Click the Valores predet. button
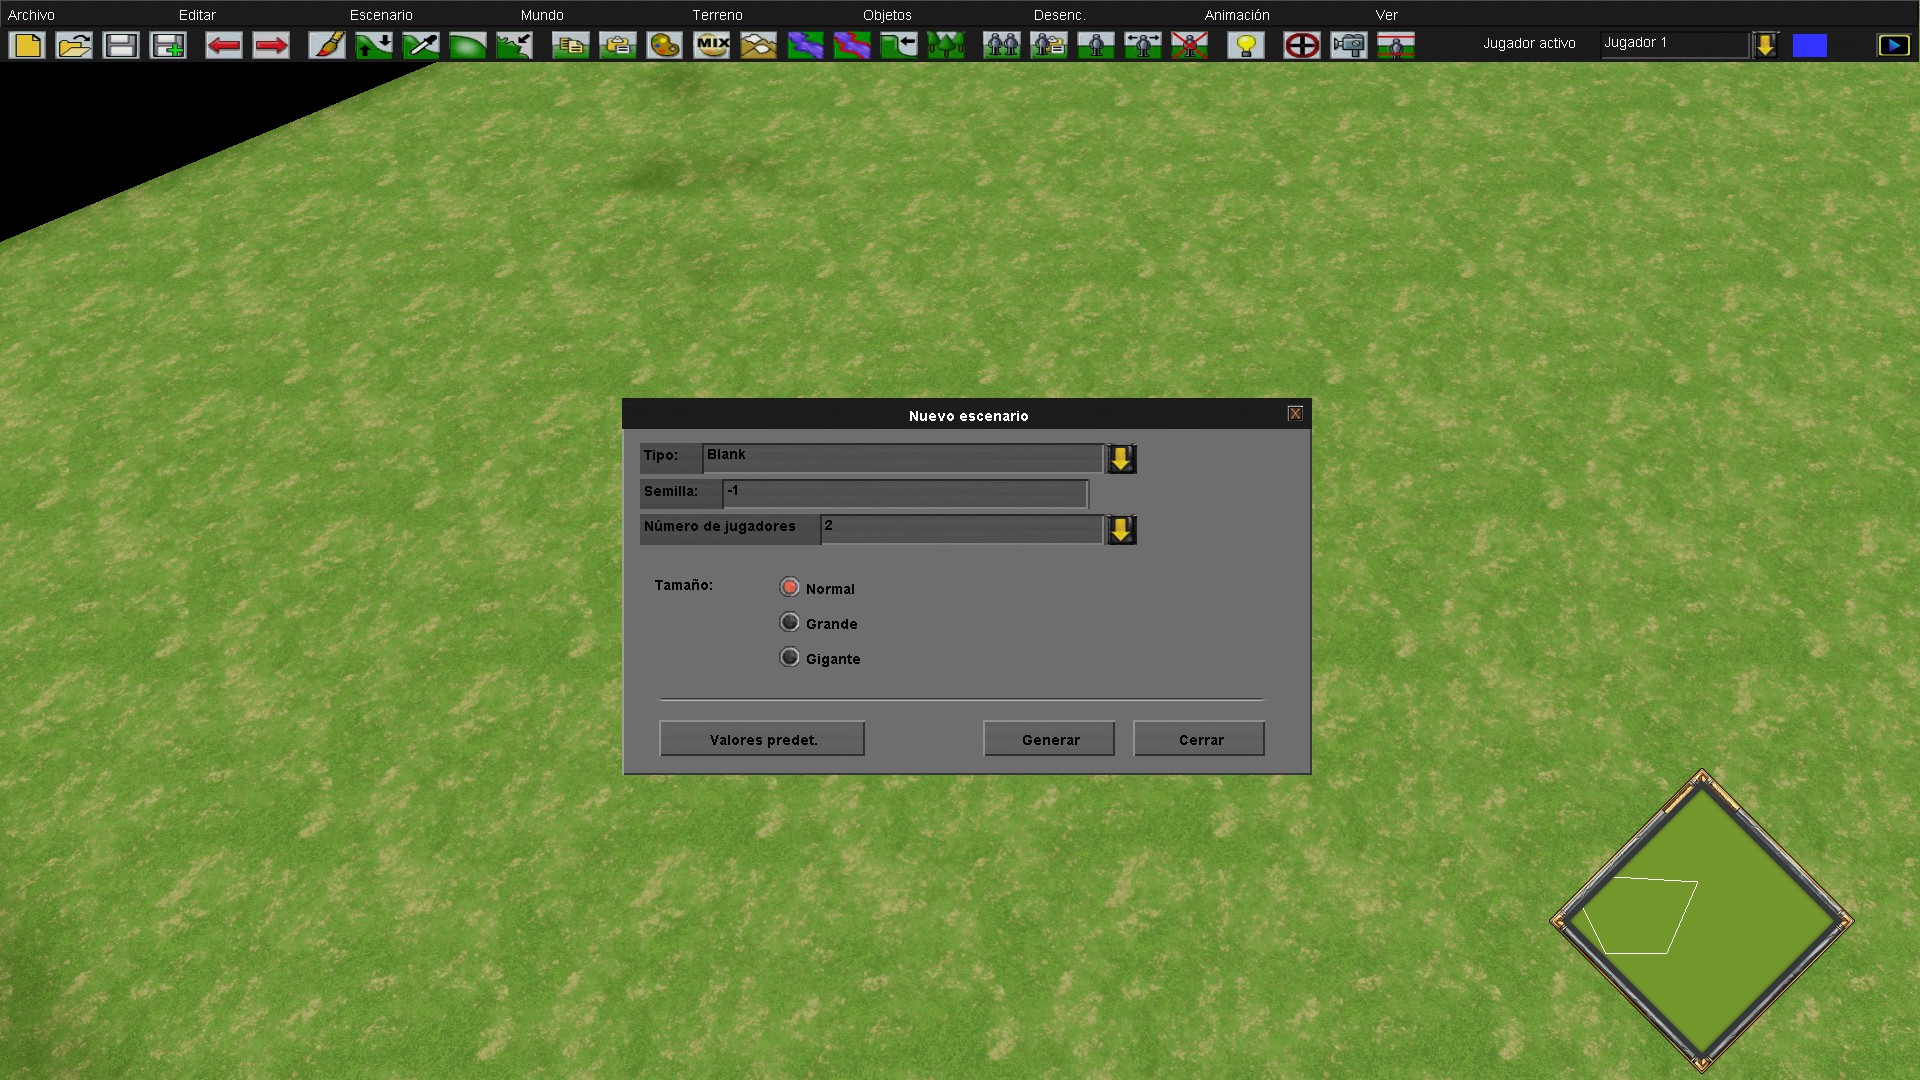Screen dimensions: 1920x1080 coord(762,739)
